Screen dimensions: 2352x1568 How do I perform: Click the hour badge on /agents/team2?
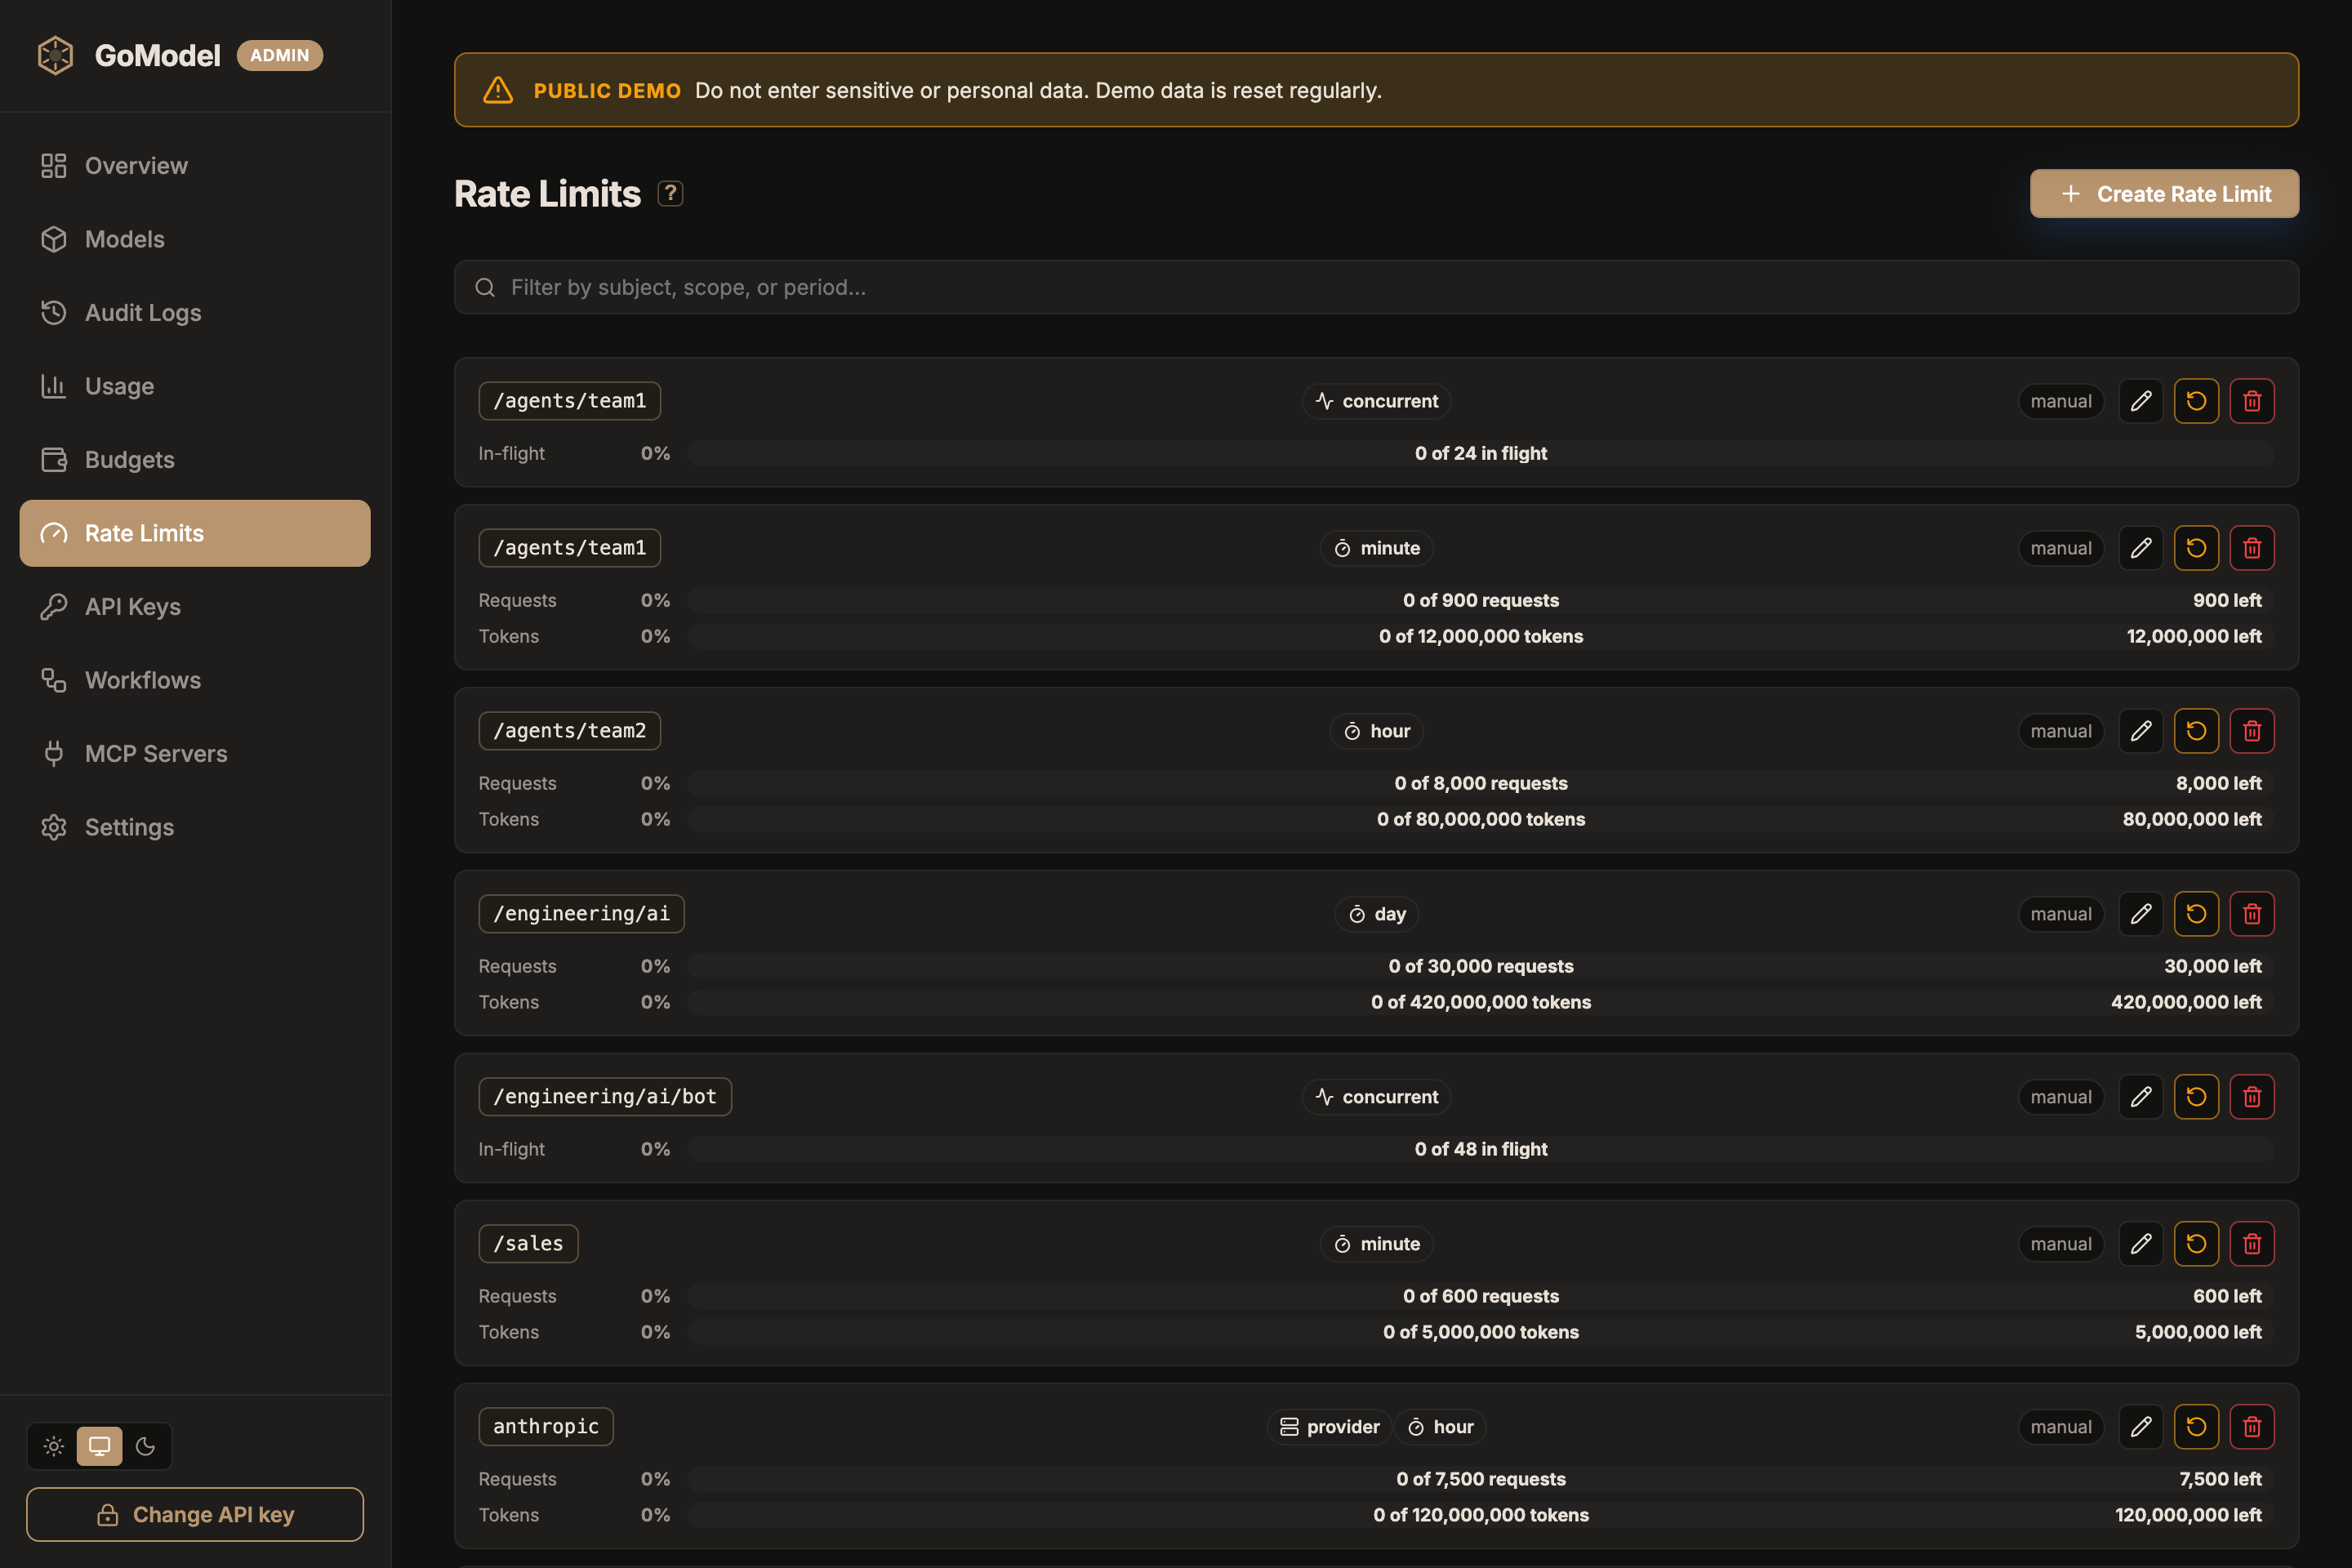click(x=1377, y=731)
